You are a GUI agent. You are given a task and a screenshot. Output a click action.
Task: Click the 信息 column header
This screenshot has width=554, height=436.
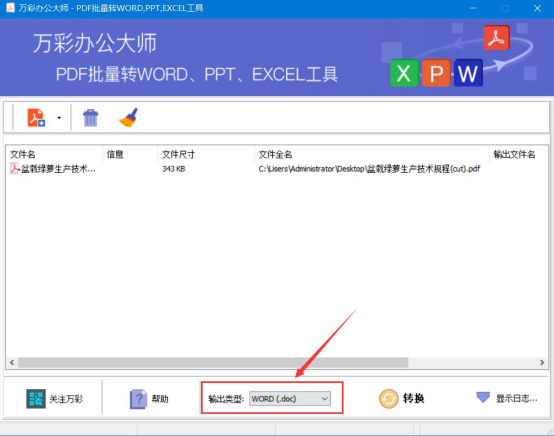pyautogui.click(x=115, y=154)
